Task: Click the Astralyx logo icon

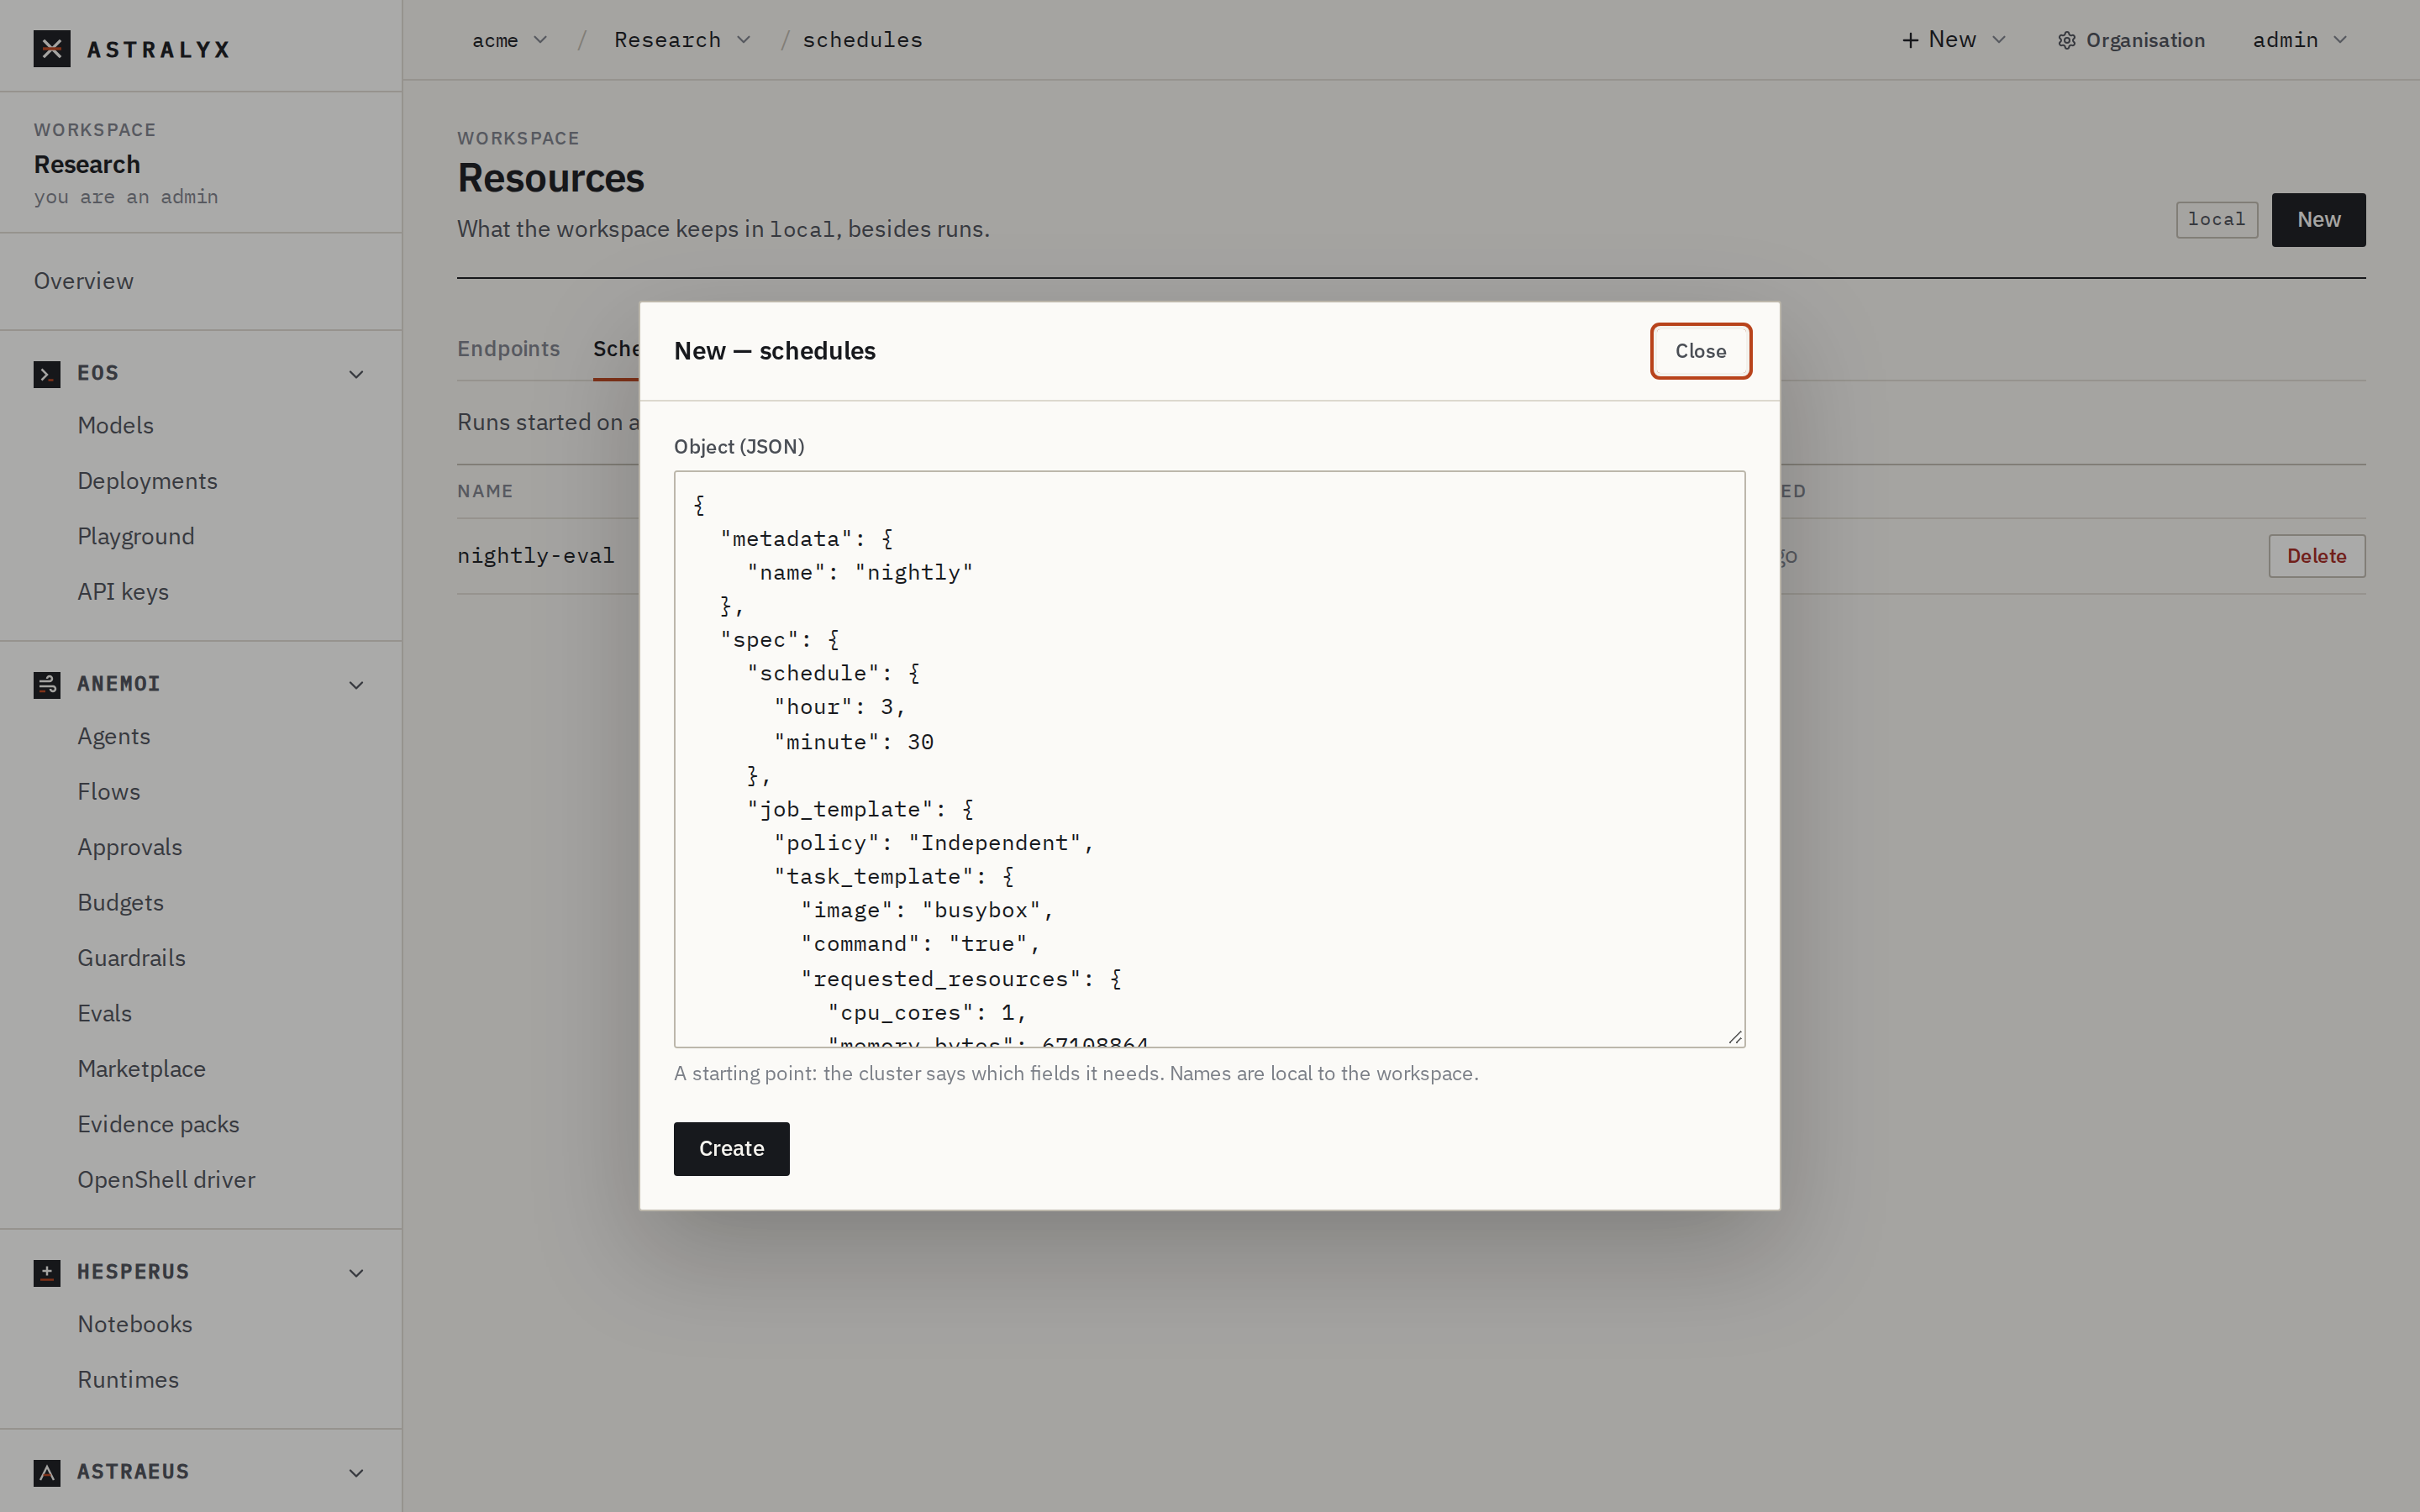Action: 51,48
